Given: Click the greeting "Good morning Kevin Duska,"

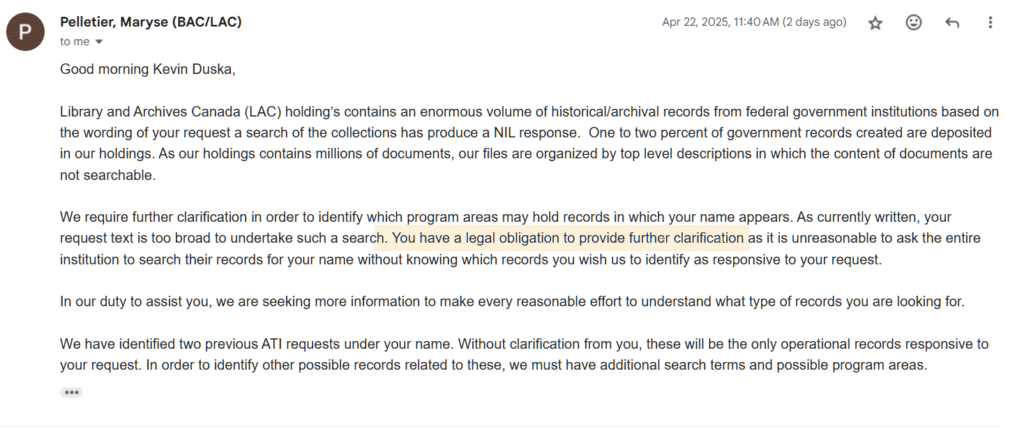Looking at the screenshot, I should (x=147, y=69).
